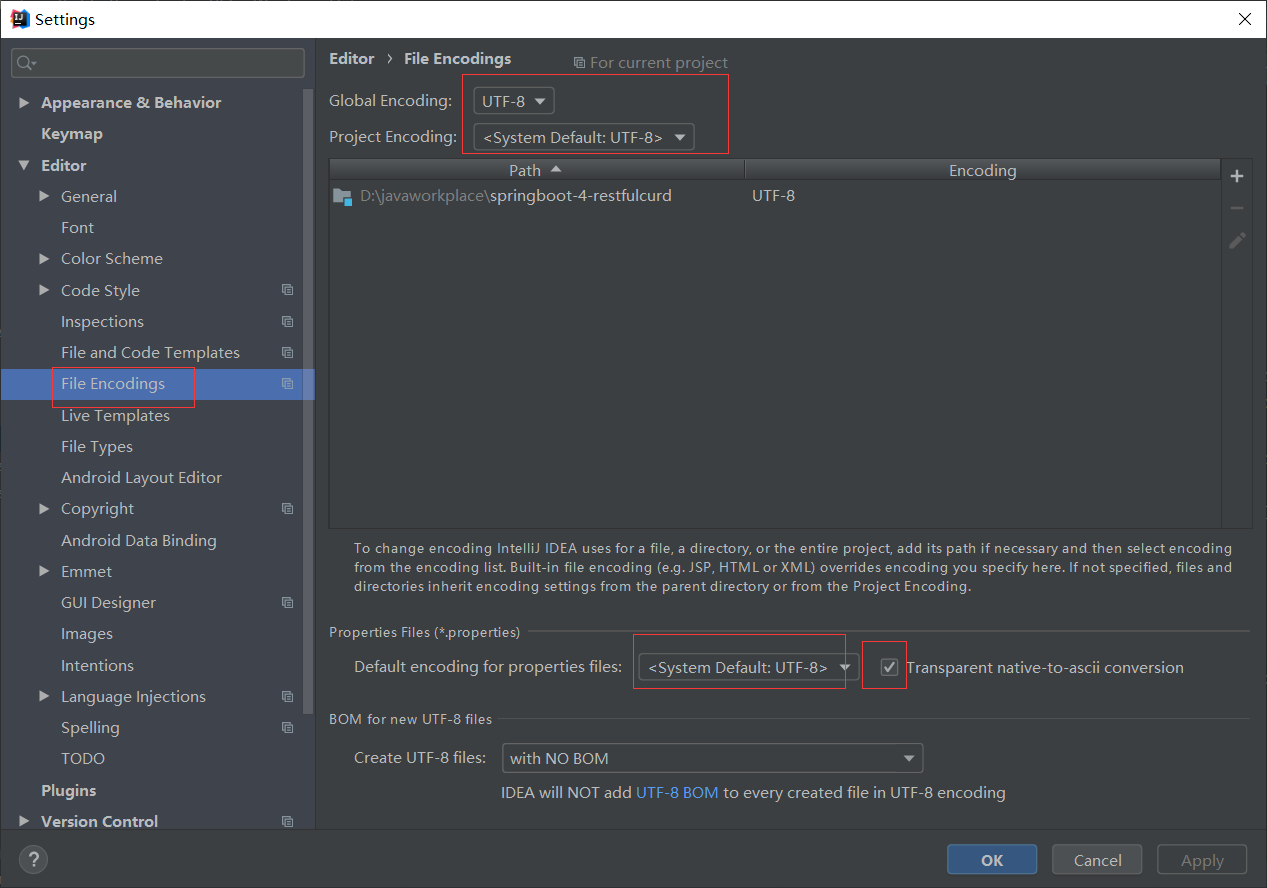Toggle Transparent native-to-ascii conversion checkbox
This screenshot has height=888, width=1267.
(x=889, y=667)
